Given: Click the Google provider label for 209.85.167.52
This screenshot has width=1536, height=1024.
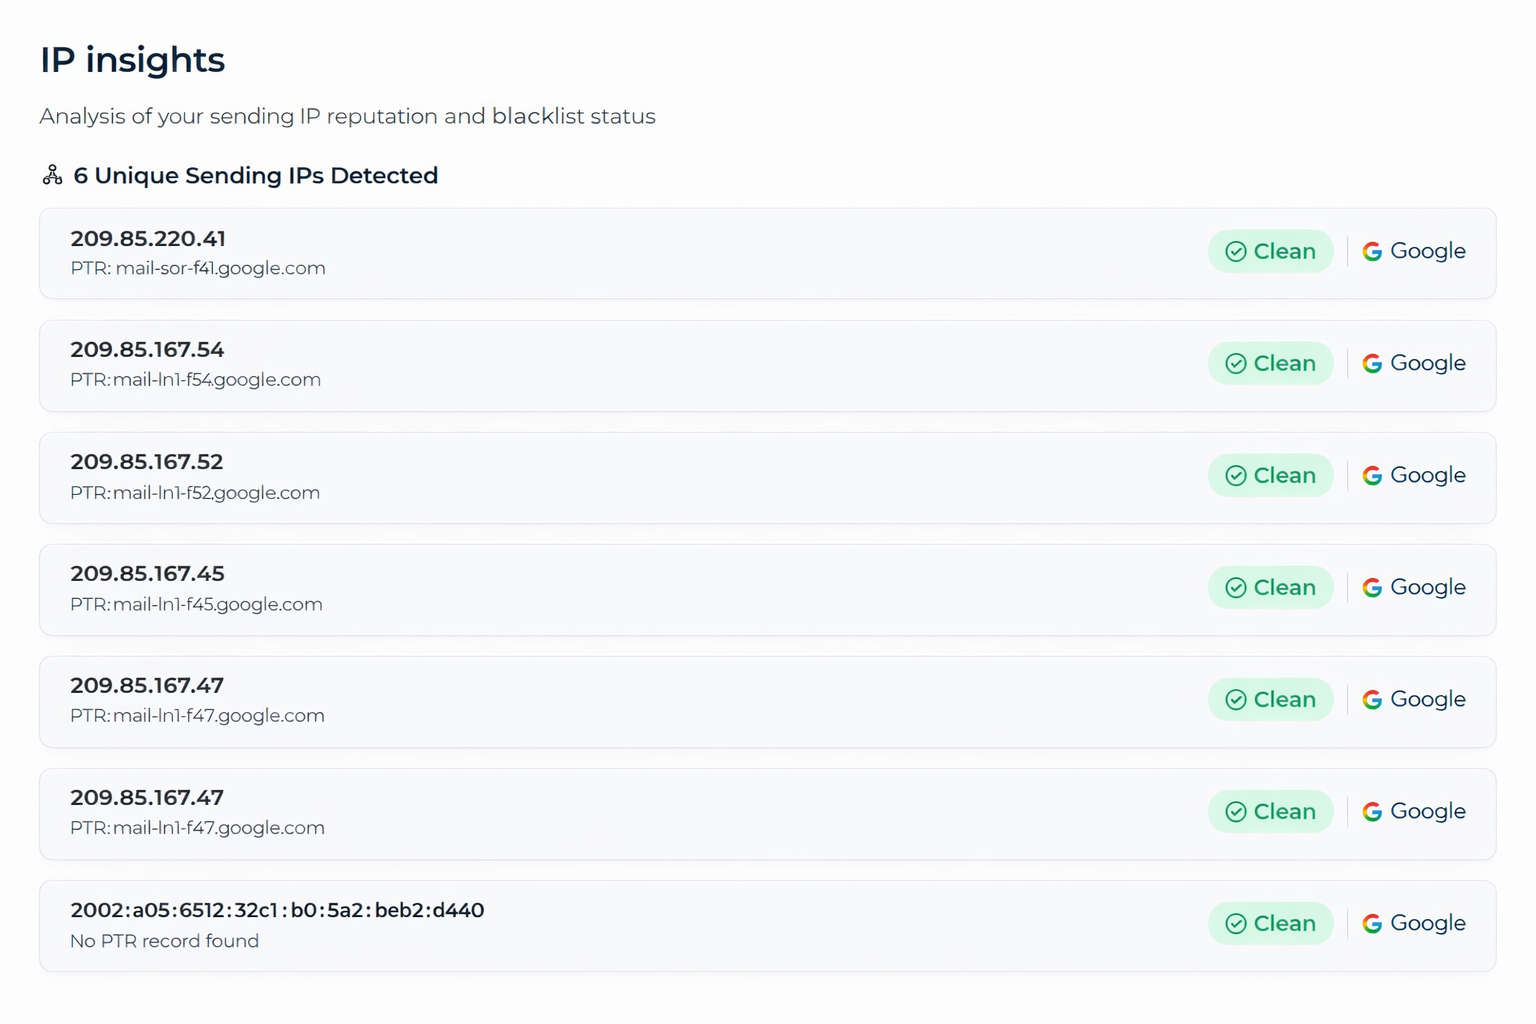Looking at the screenshot, I should point(1428,475).
